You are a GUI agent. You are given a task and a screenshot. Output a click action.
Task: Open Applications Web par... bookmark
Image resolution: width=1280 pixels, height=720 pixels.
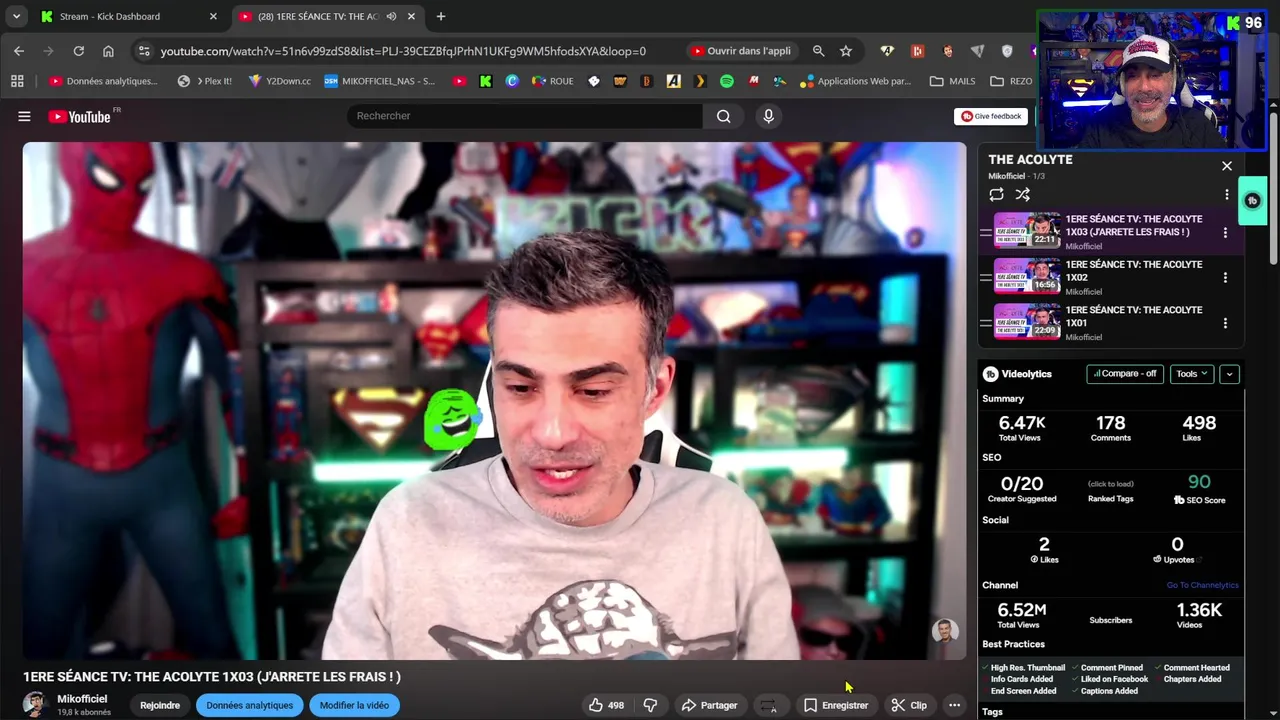point(856,81)
